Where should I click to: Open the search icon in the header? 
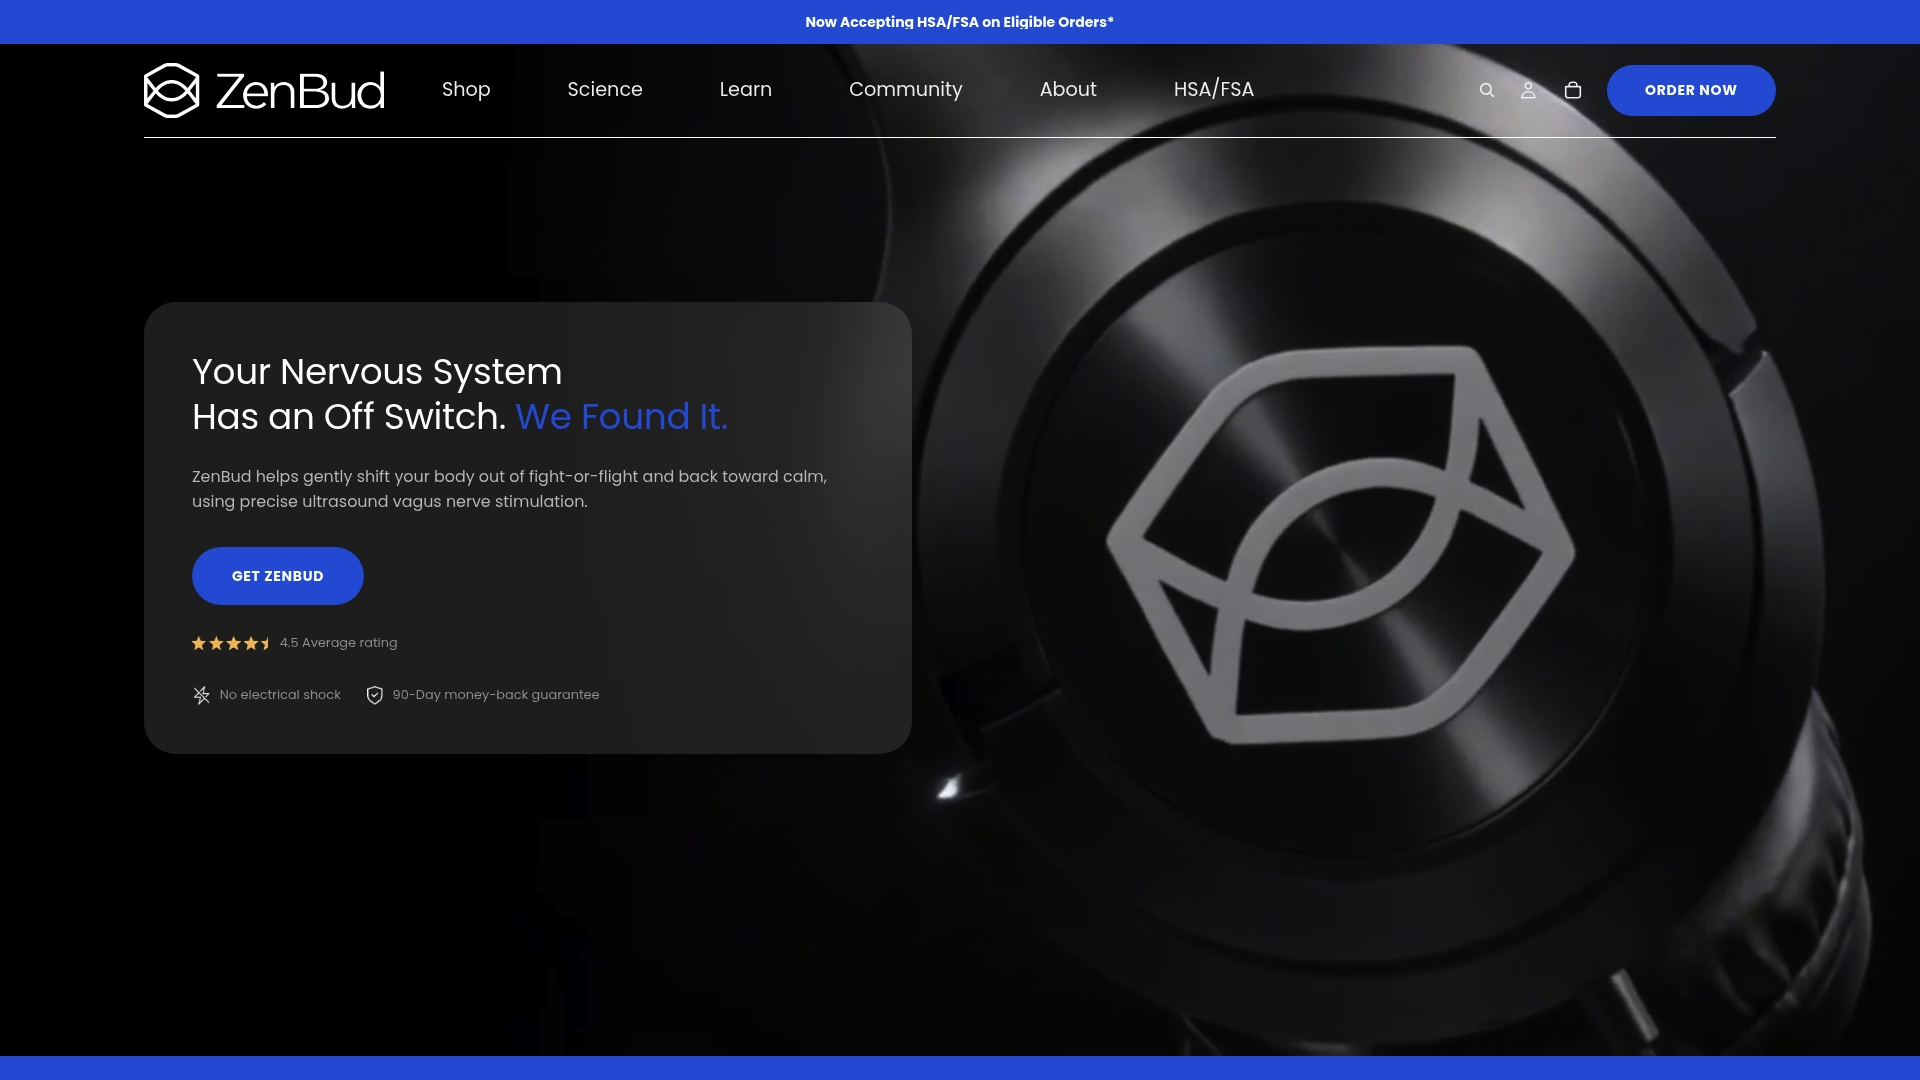tap(1487, 90)
